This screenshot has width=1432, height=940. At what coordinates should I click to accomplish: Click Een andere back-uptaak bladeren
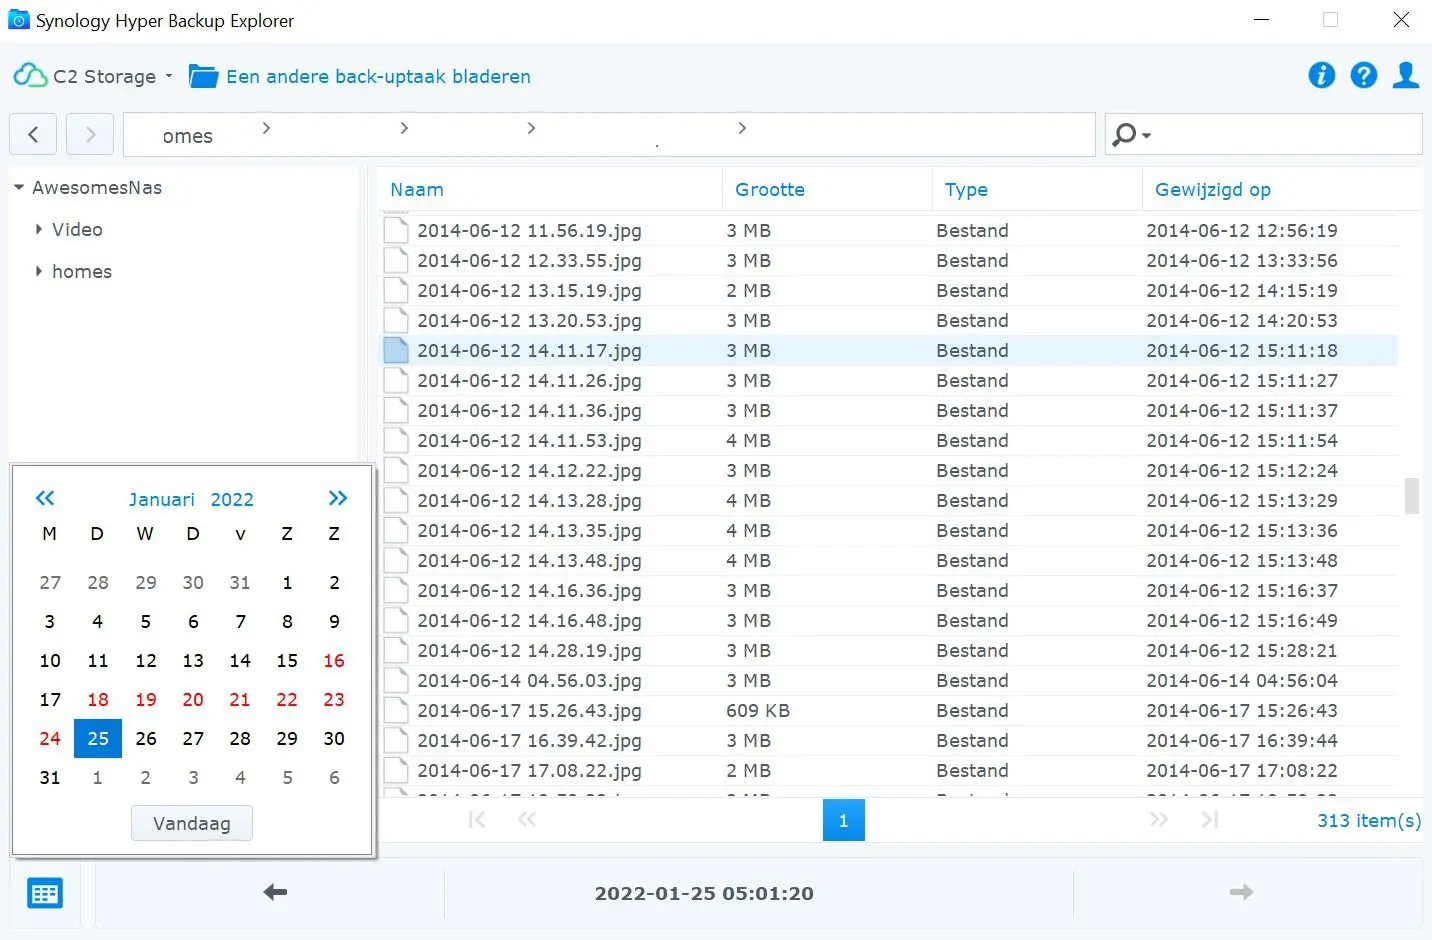(x=377, y=77)
